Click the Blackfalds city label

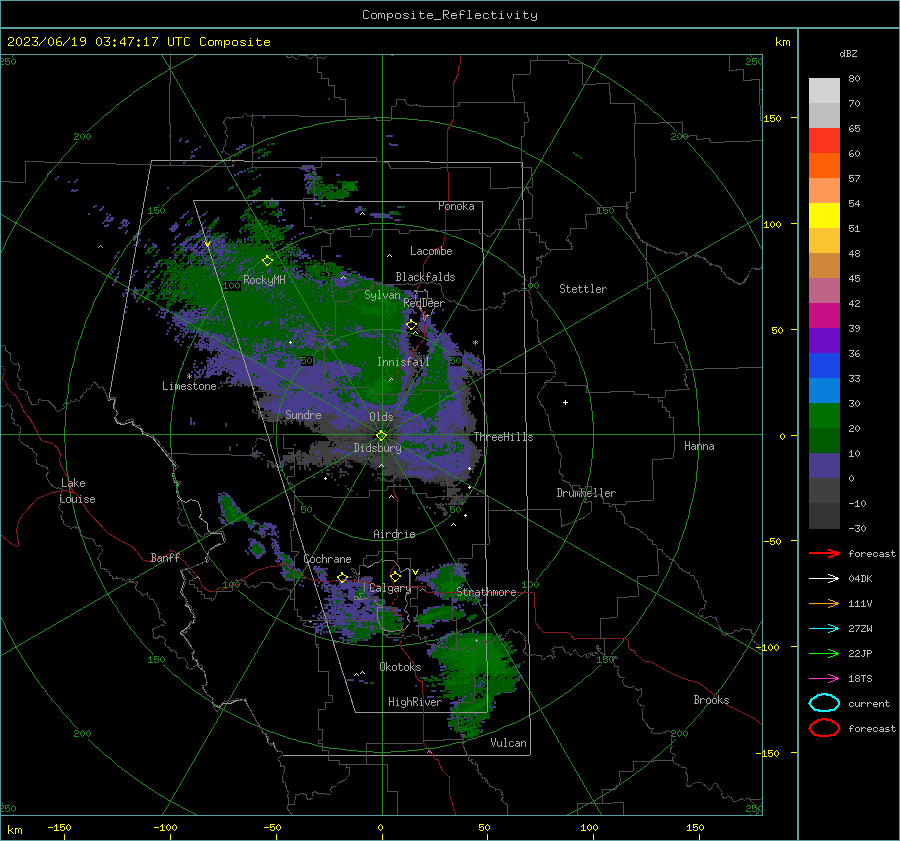coord(425,277)
